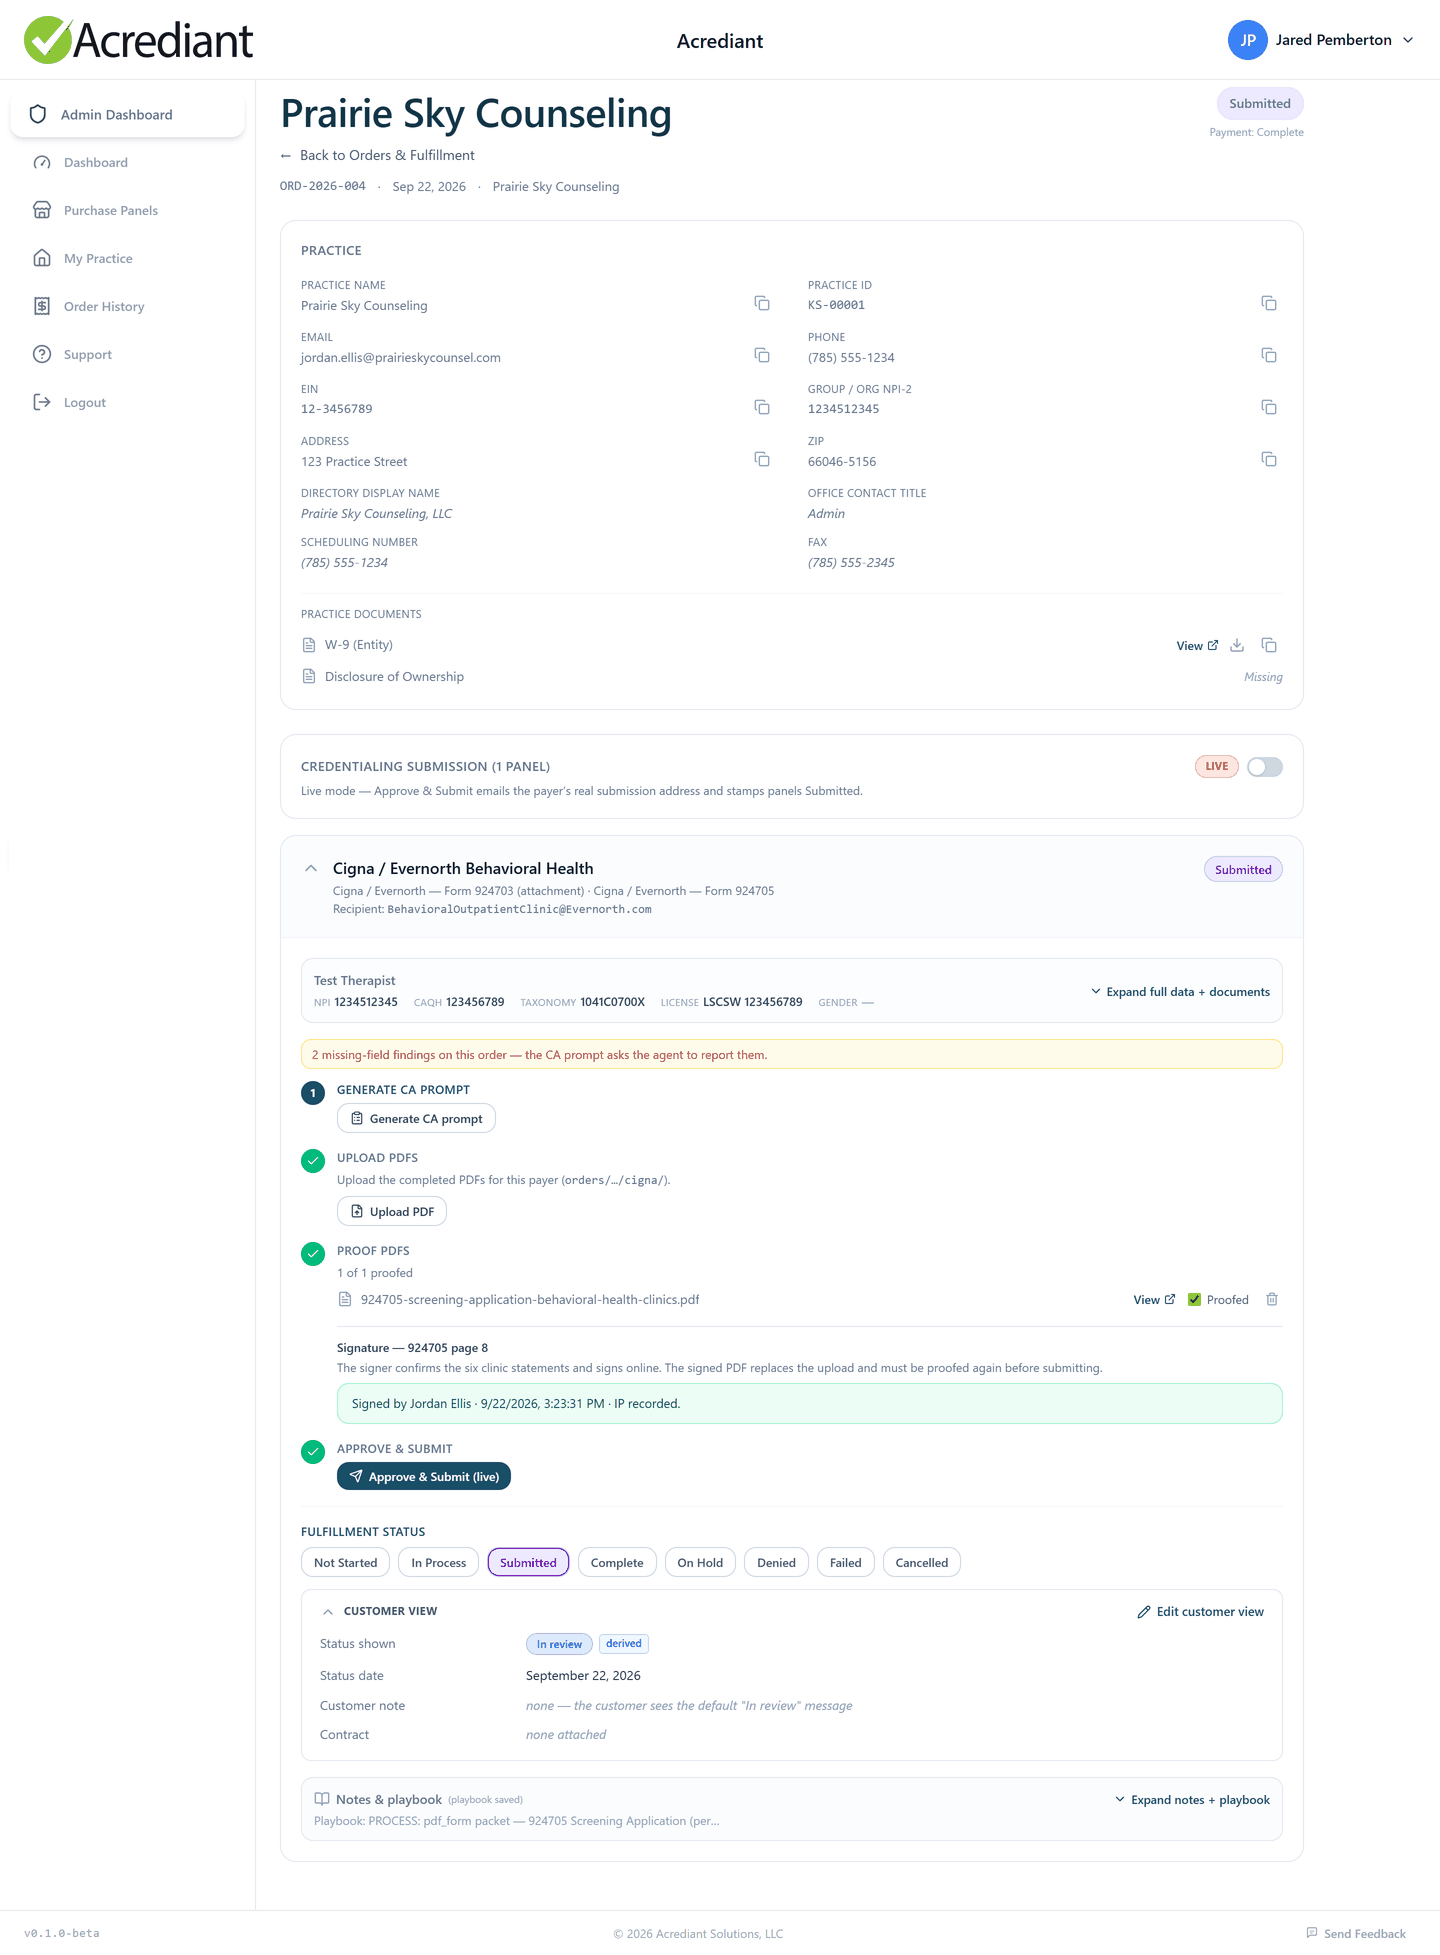Copy the ZIP code 66046-5156
1440x1955 pixels.
[x=1269, y=459]
